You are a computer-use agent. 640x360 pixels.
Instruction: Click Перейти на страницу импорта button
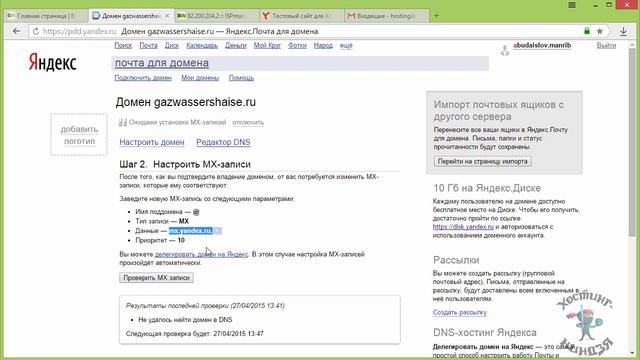(482, 161)
